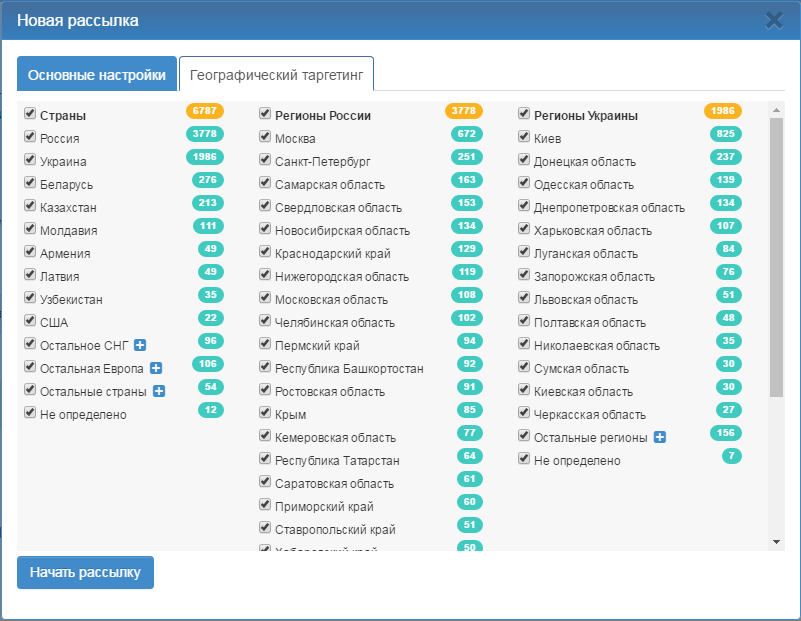Click the orange 6787 Страны count badge
Screen dimensions: 801x621
(204, 111)
